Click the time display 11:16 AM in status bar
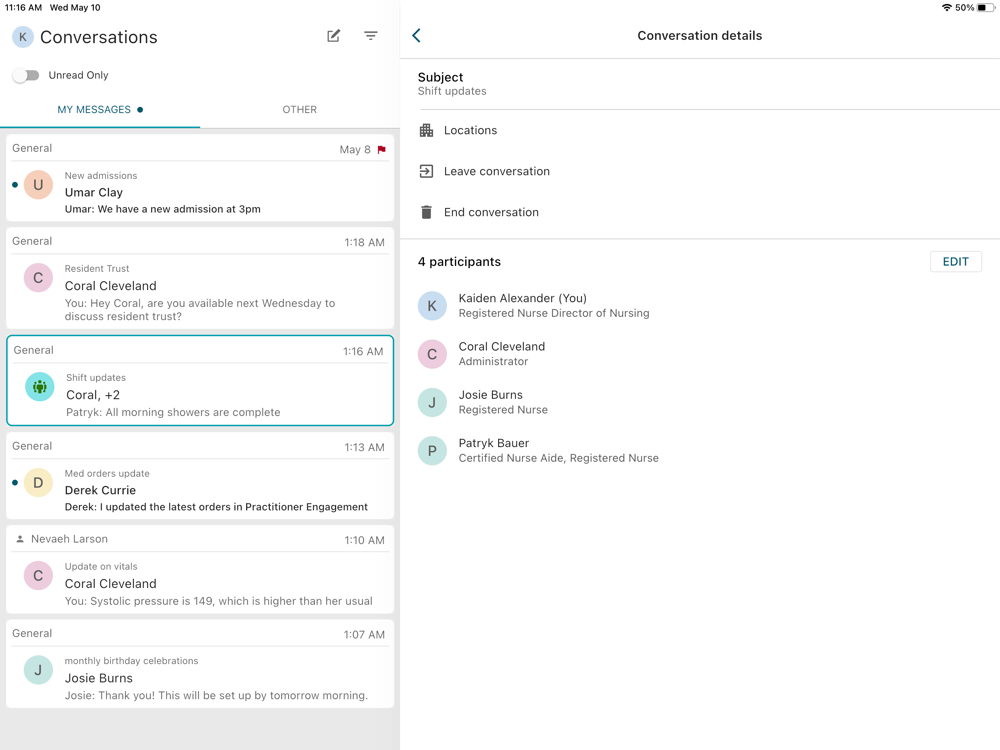1000x750 pixels. [23, 8]
